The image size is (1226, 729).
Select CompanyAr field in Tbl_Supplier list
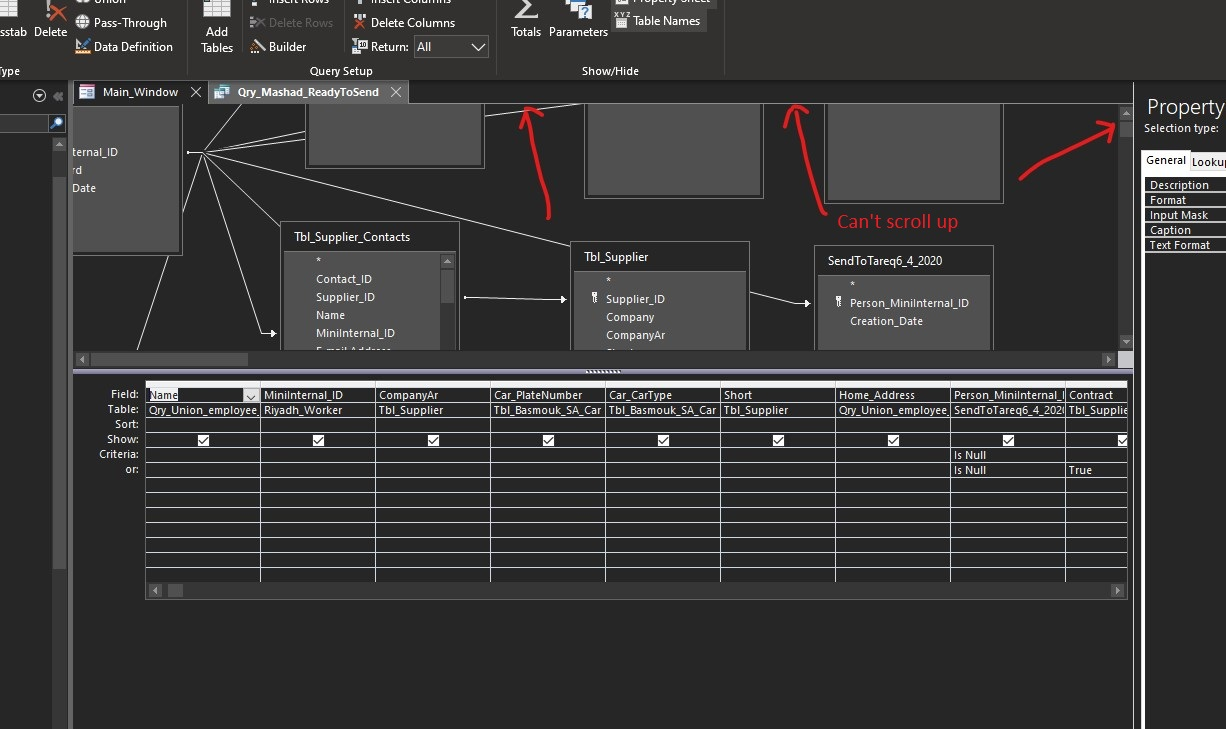[x=635, y=335]
